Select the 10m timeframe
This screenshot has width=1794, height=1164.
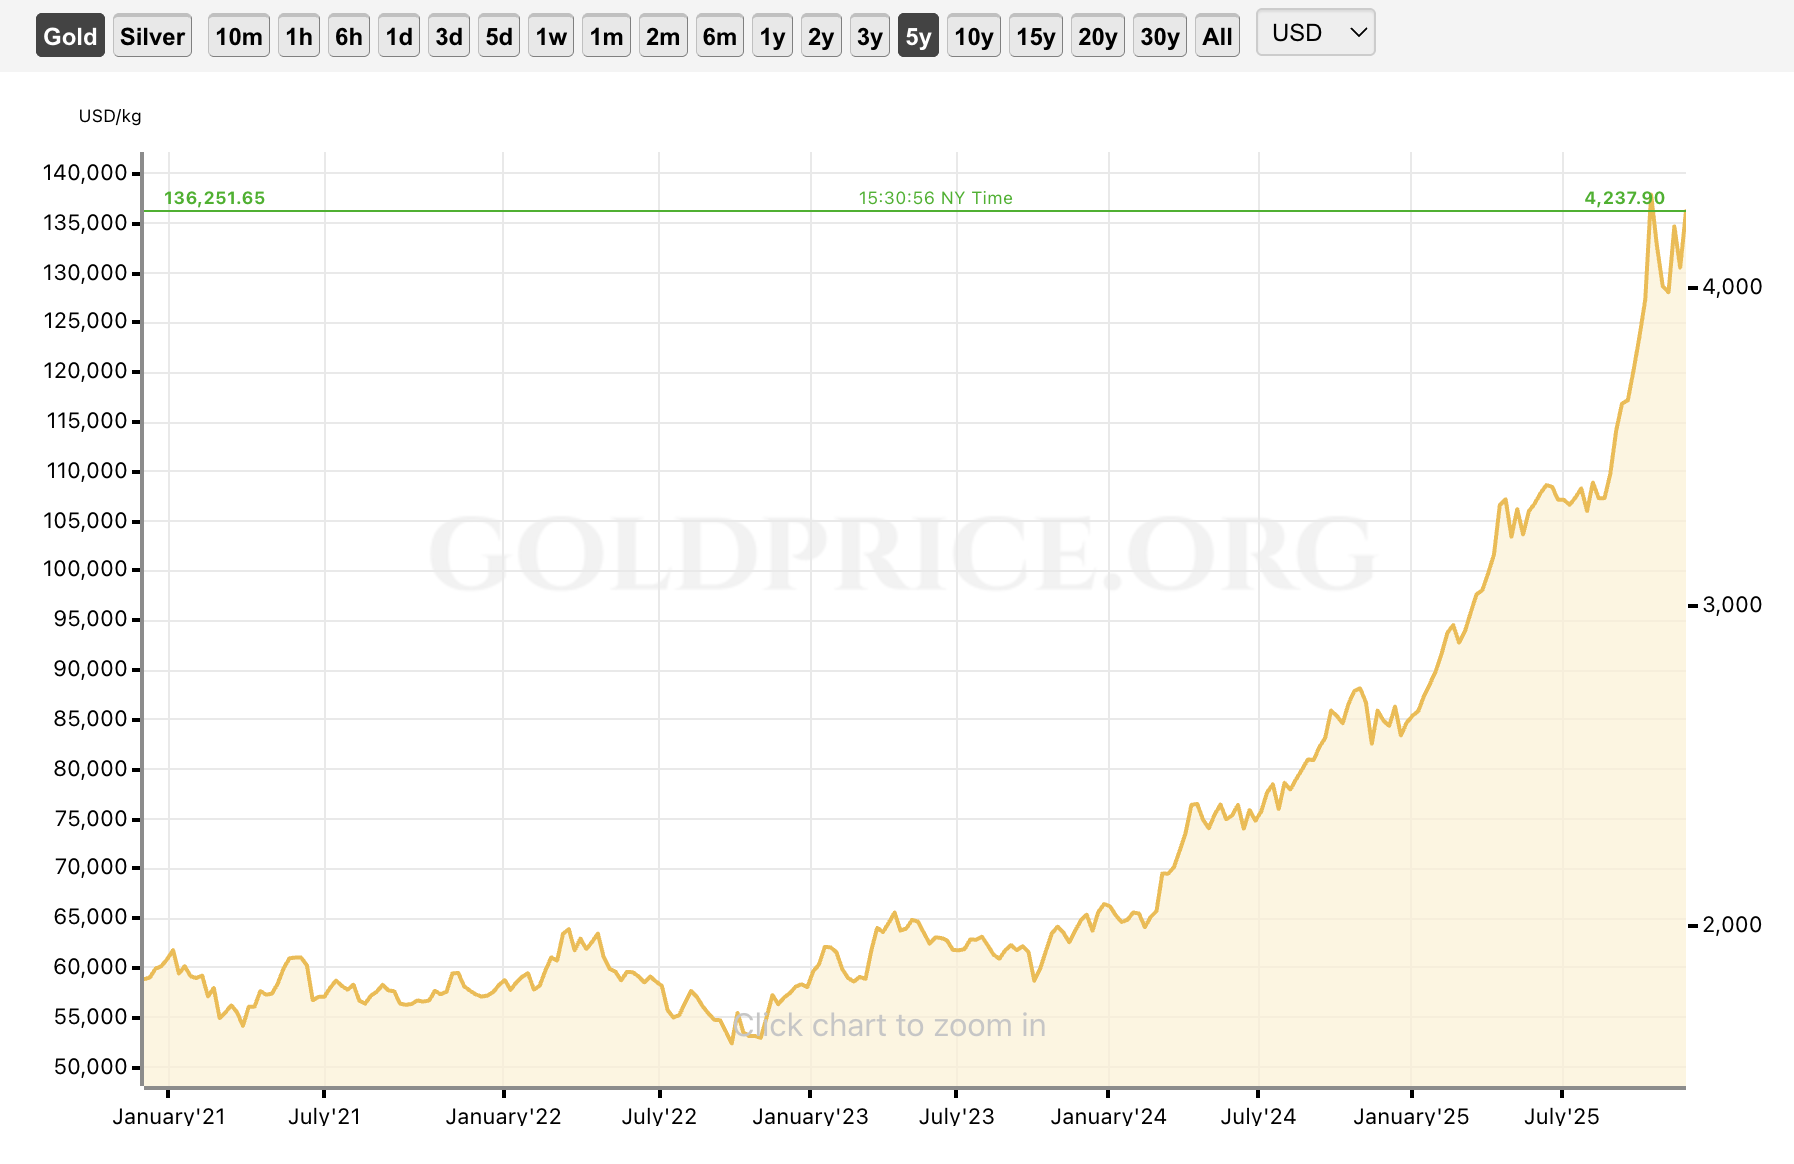pos(238,34)
